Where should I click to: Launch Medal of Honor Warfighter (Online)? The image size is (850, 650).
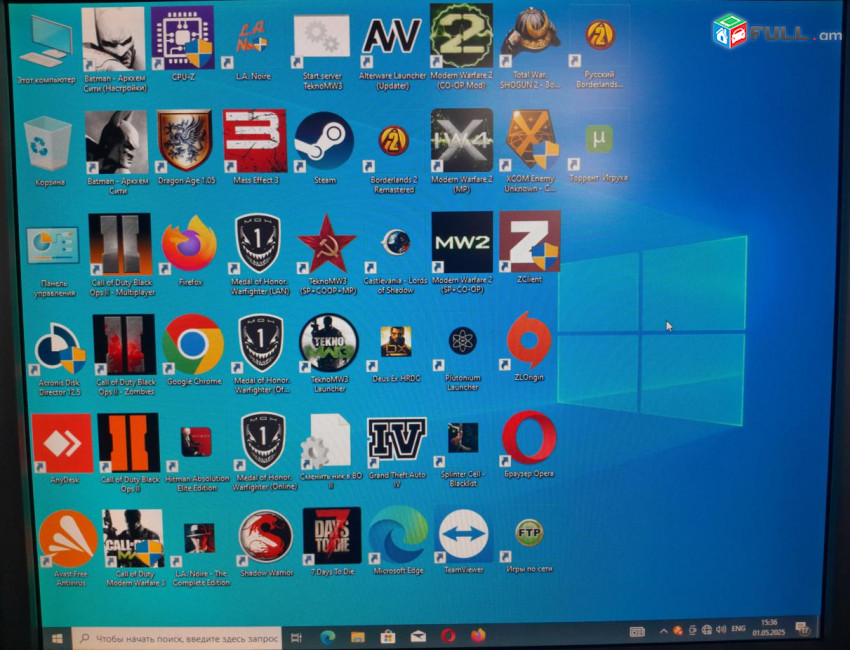[x=262, y=440]
